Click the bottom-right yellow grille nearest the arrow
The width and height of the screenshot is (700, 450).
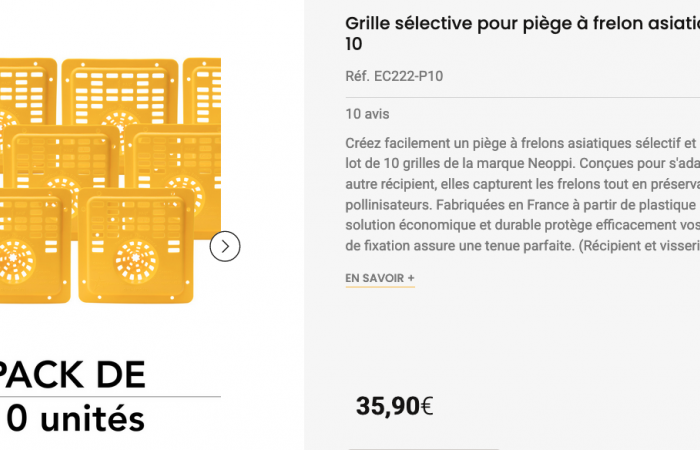pyautogui.click(x=133, y=245)
